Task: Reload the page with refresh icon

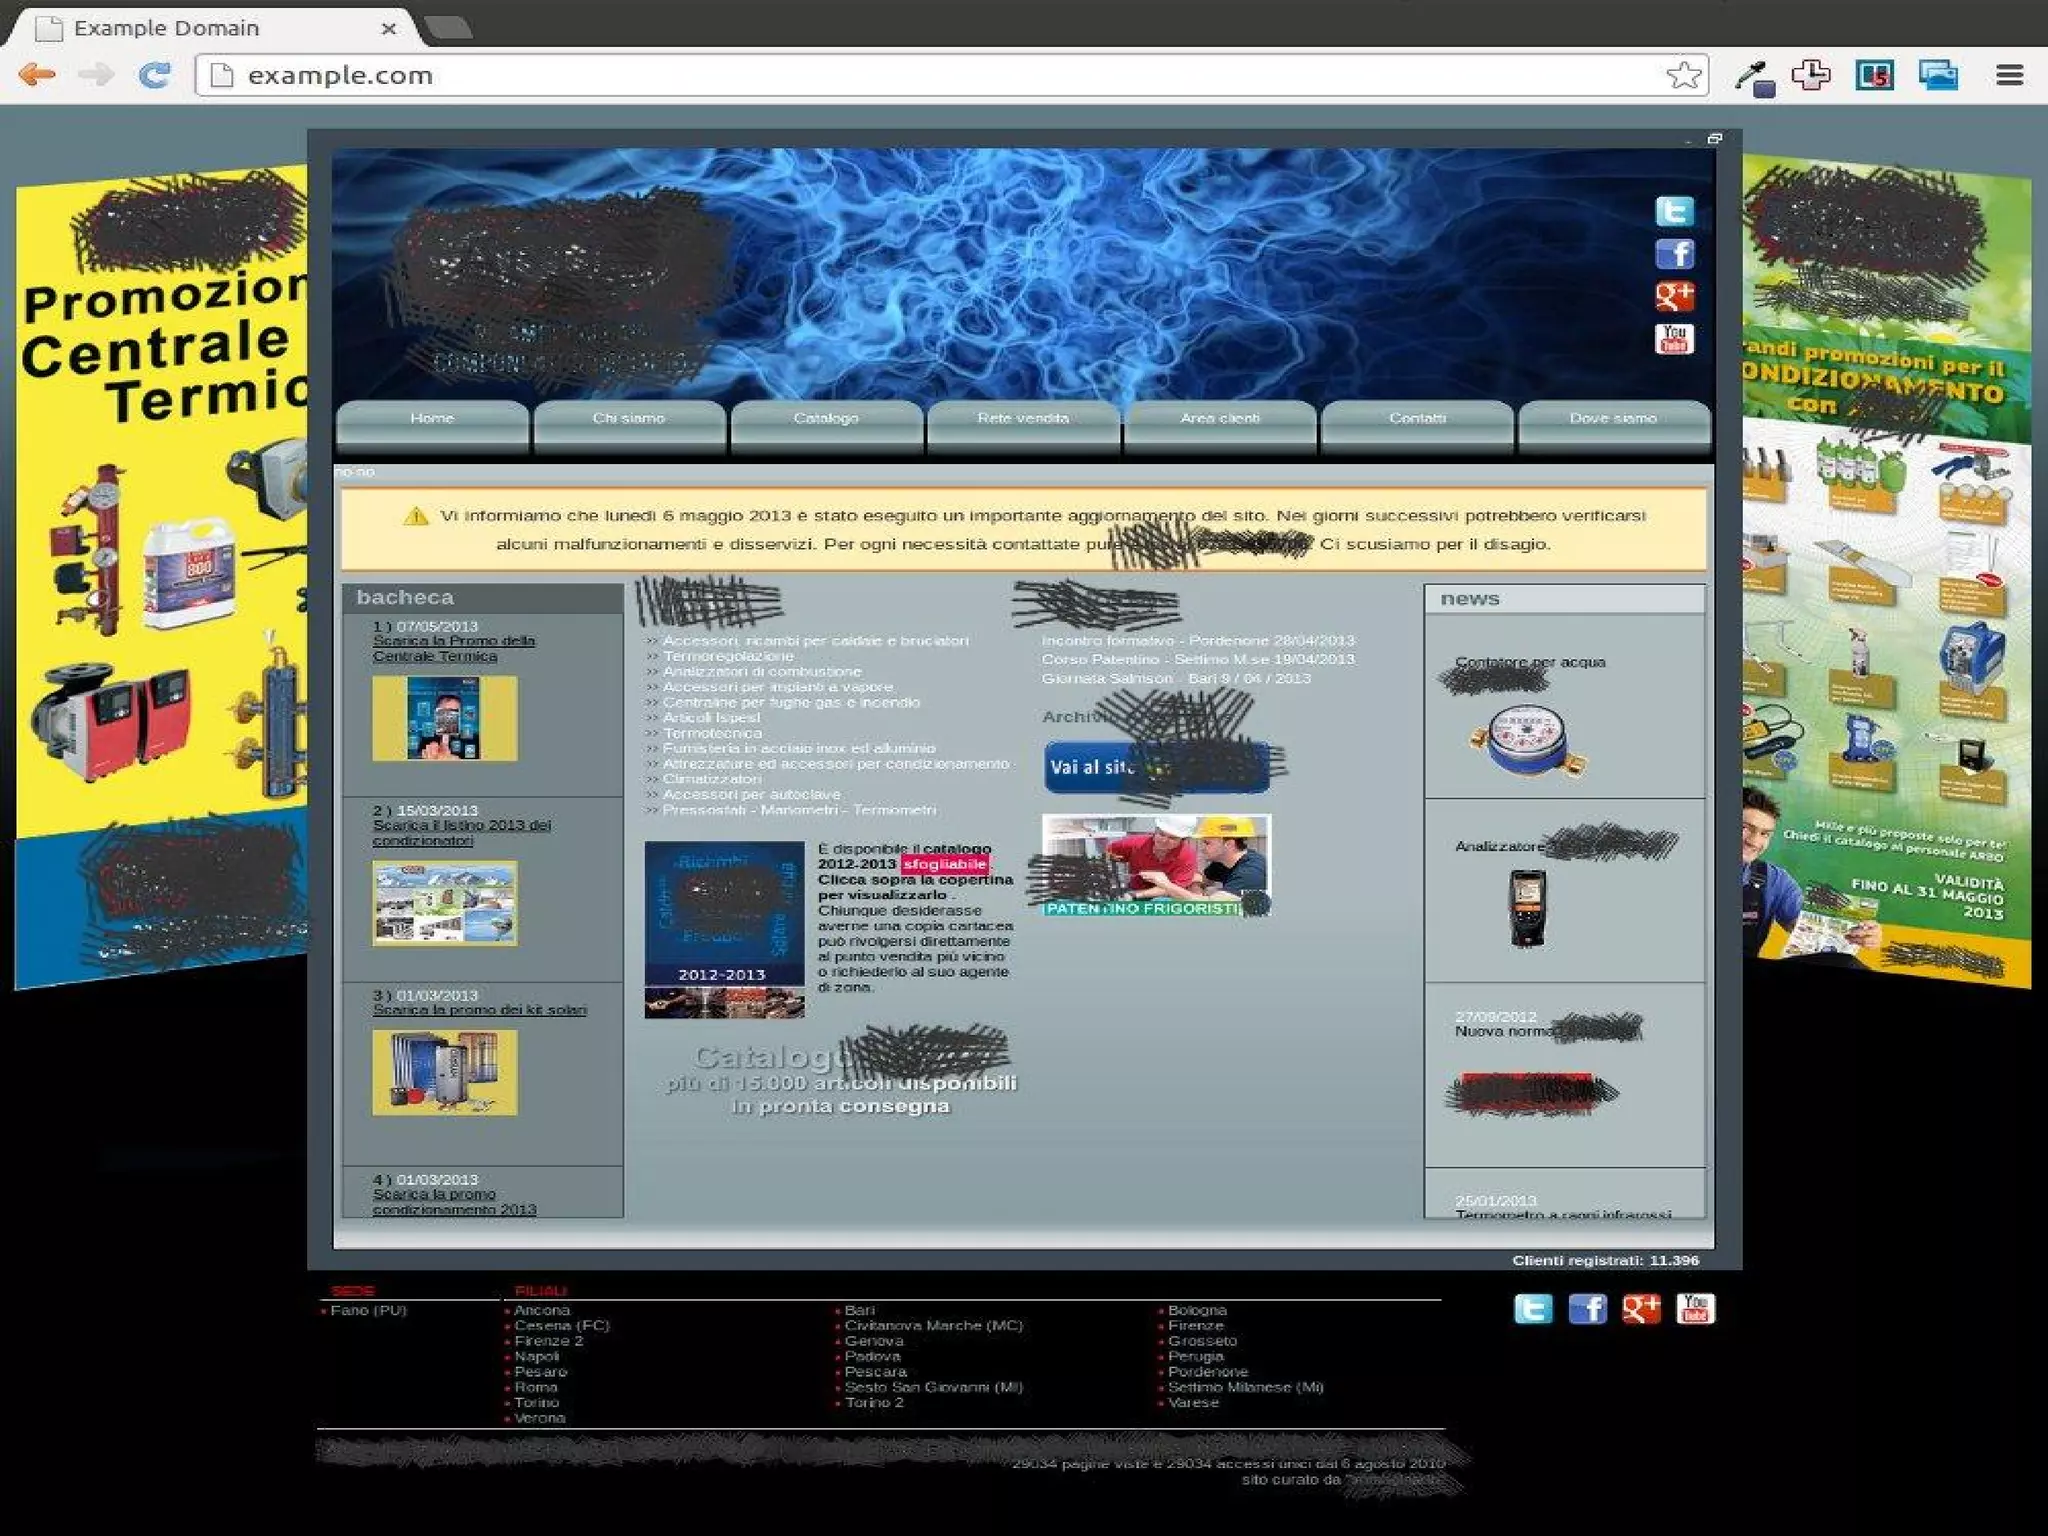Action: click(x=155, y=75)
